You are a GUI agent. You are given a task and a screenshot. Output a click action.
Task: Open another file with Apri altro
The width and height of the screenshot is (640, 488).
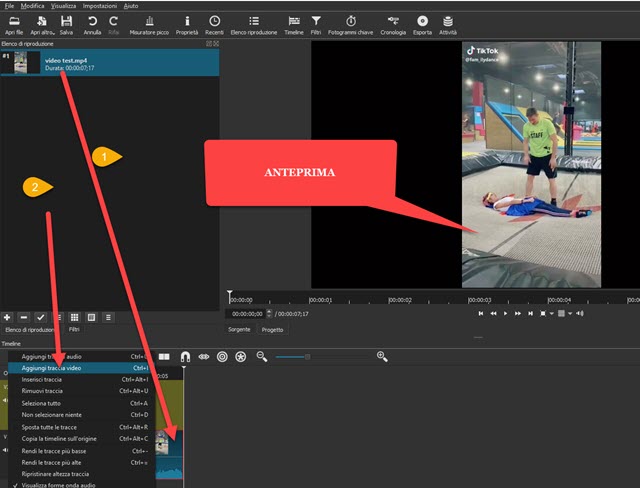42,25
